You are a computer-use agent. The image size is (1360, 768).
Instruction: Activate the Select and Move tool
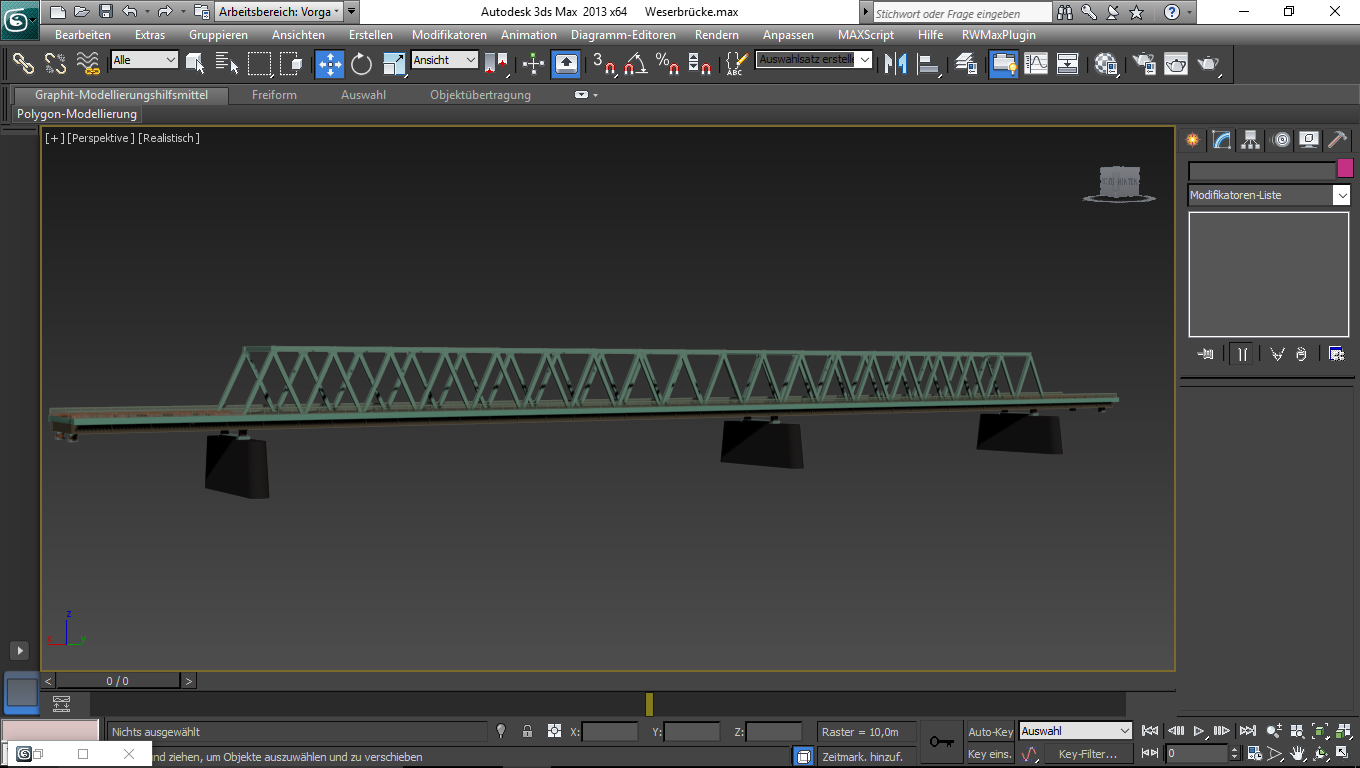click(x=330, y=64)
